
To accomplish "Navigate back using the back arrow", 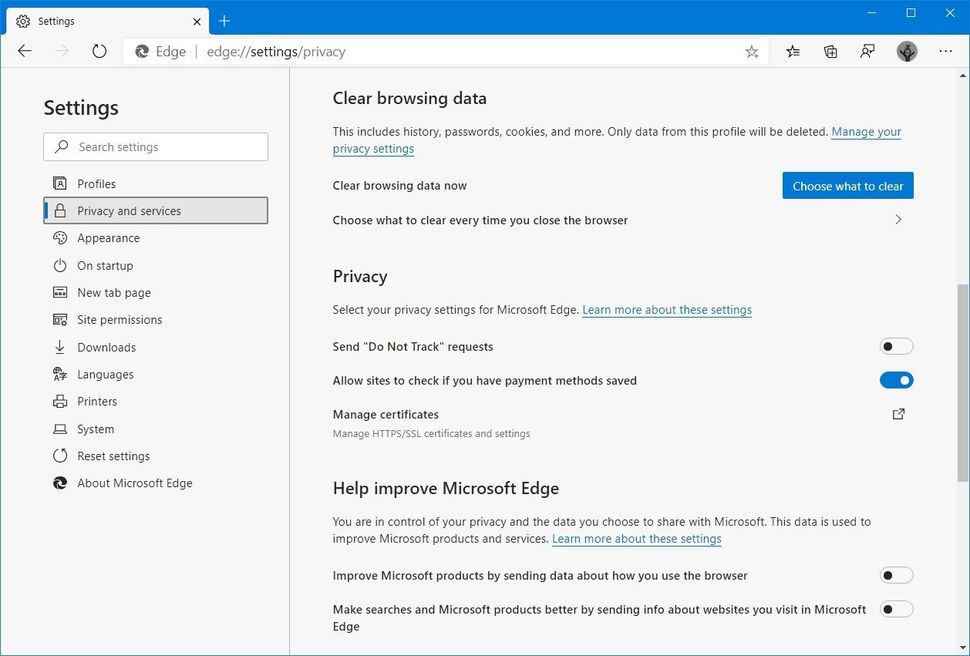I will [24, 51].
